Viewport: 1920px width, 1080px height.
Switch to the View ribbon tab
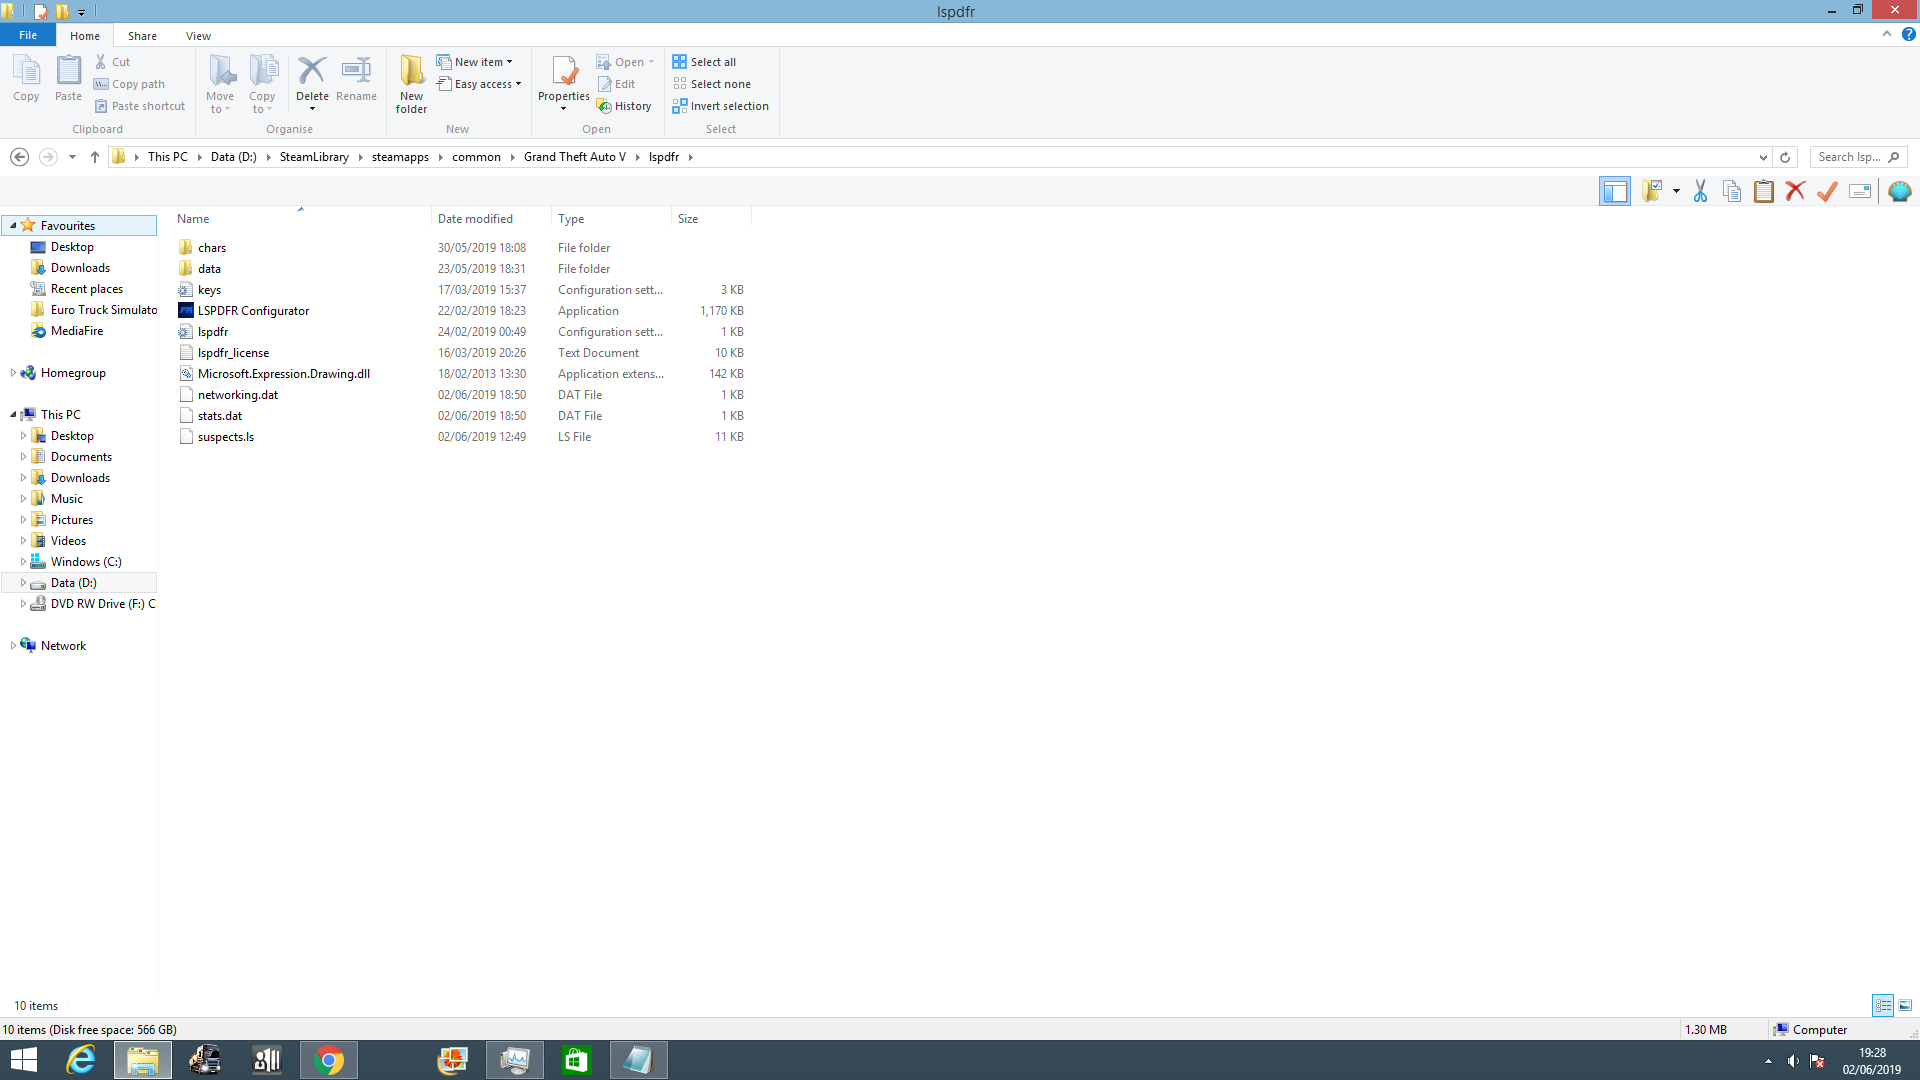pos(198,36)
